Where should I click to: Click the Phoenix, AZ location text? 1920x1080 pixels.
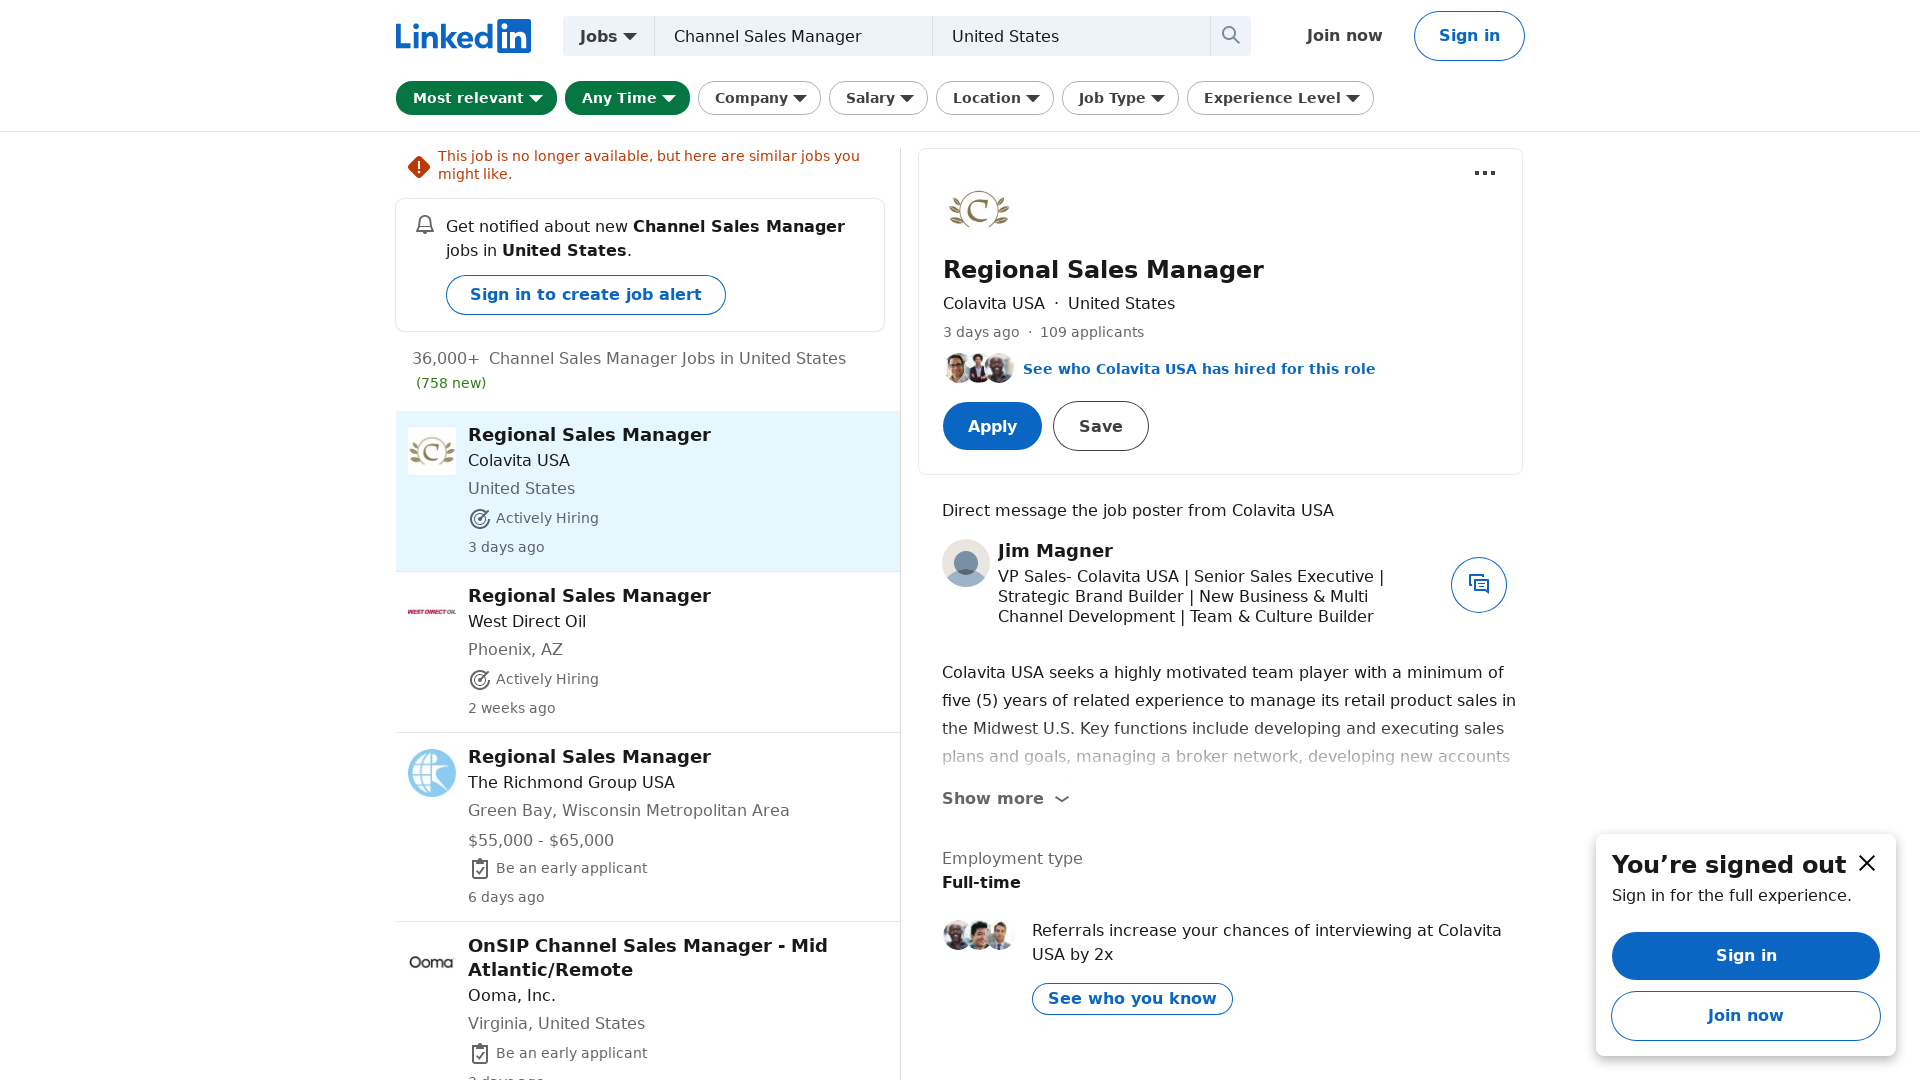point(515,650)
